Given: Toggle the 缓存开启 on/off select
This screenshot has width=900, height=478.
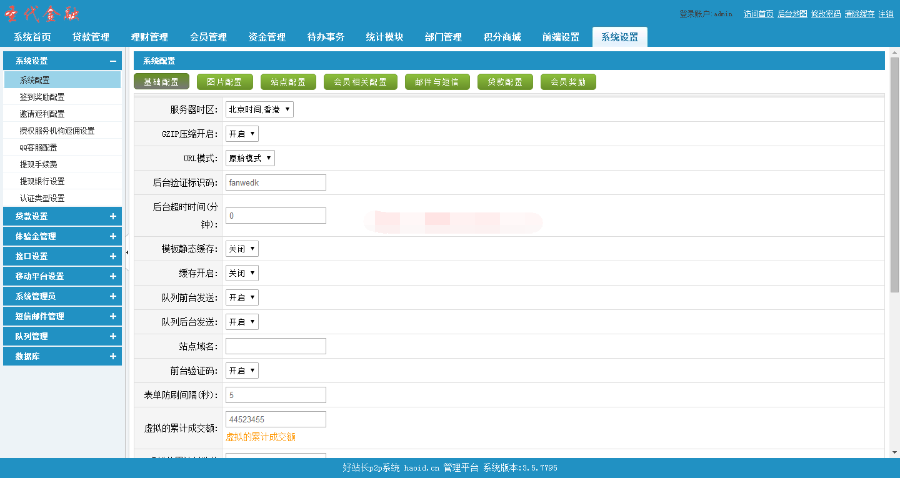Looking at the screenshot, I should click(242, 272).
